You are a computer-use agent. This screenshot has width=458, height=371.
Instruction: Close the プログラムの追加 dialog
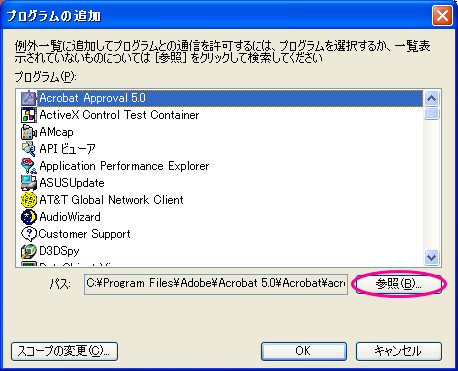point(443,15)
